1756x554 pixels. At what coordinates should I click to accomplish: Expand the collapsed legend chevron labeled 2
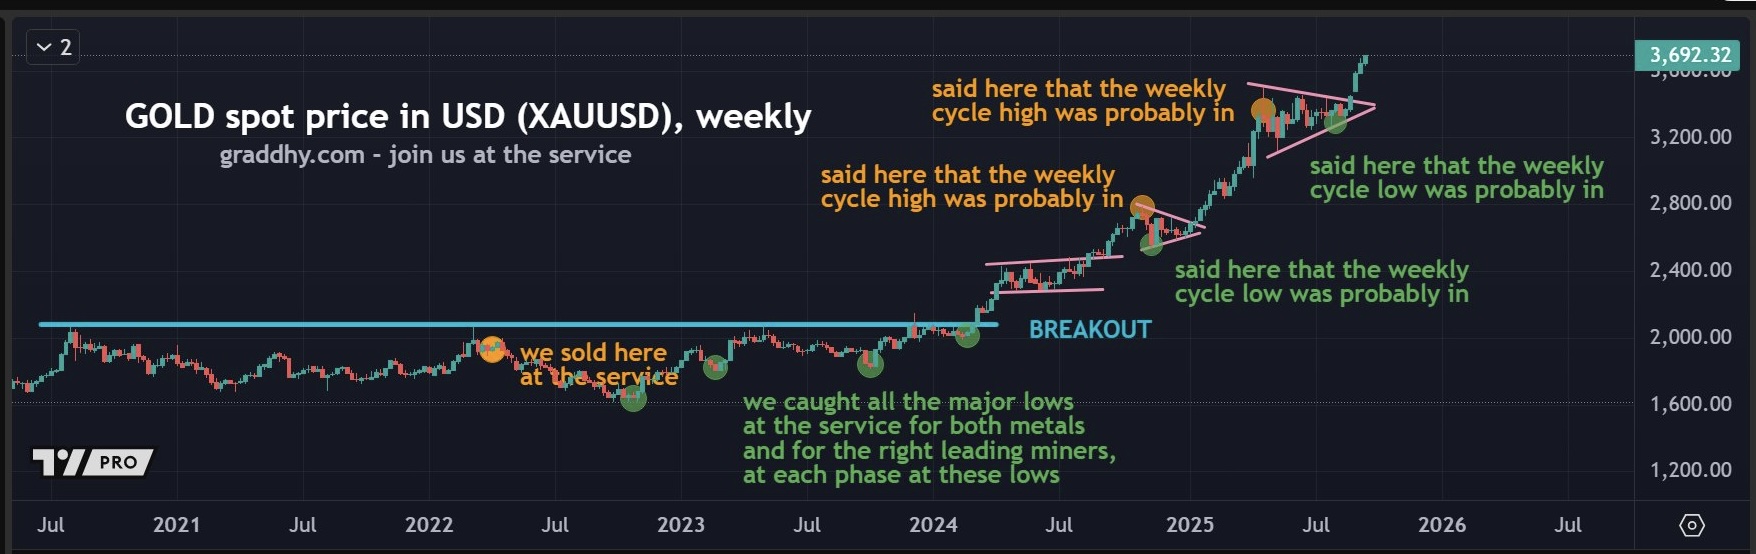(x=54, y=47)
